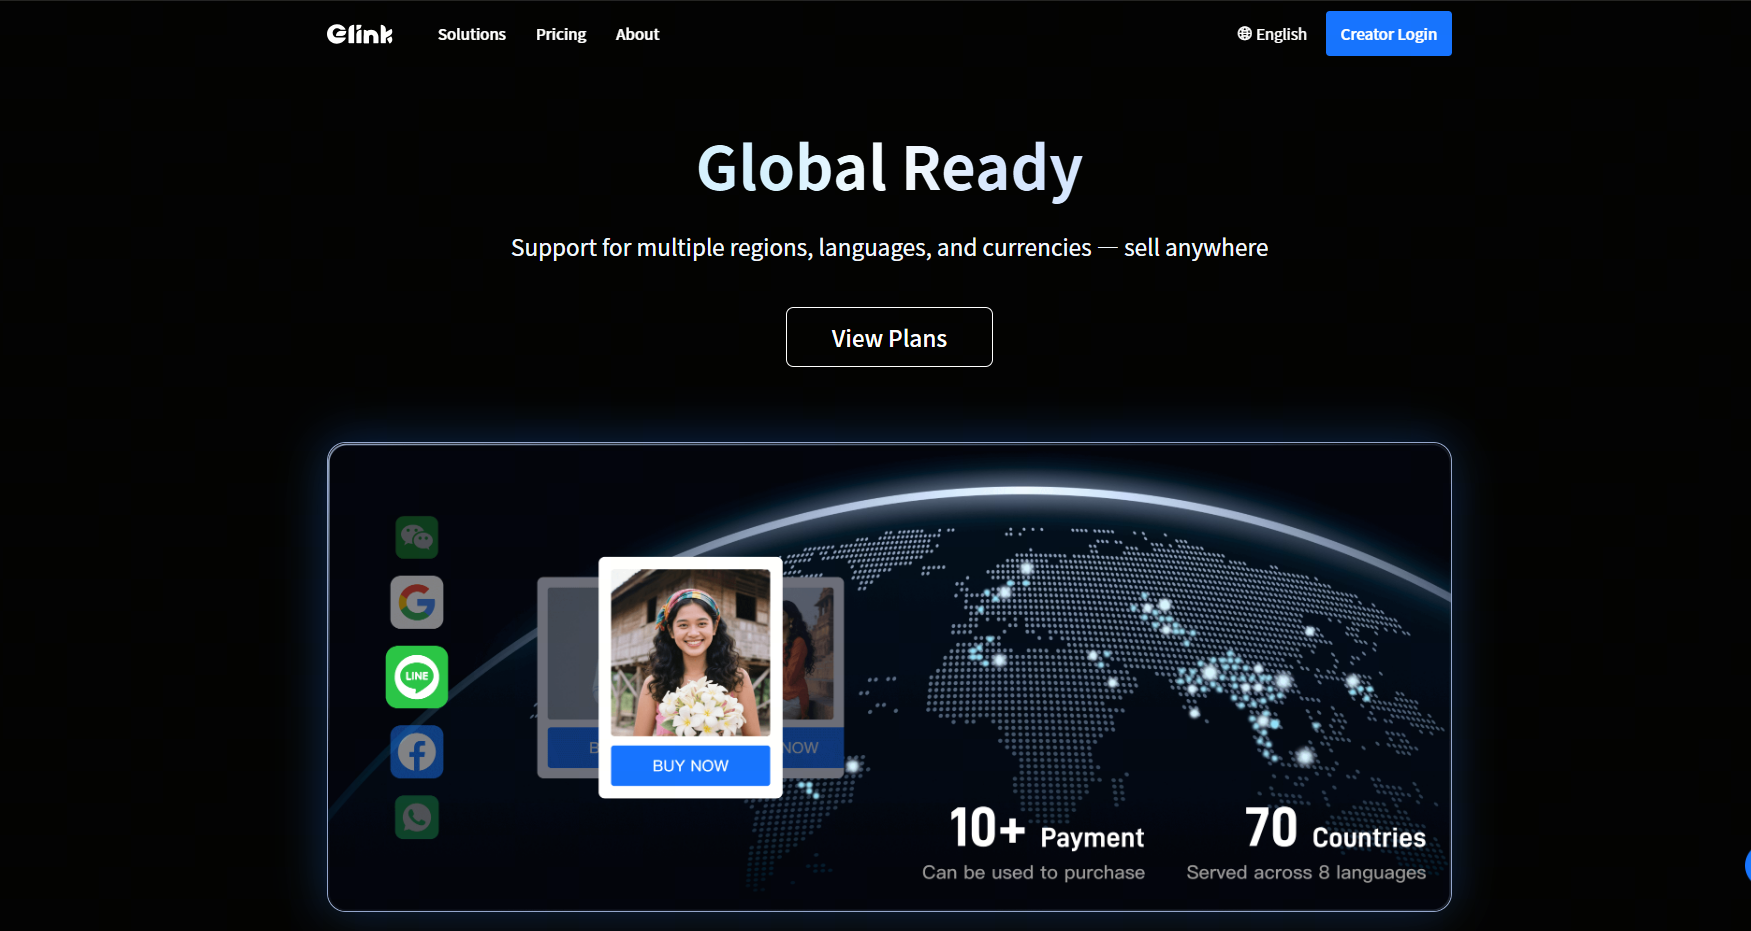1751x931 pixels.
Task: Select the WeChat icon in the sidebar
Action: (x=417, y=537)
